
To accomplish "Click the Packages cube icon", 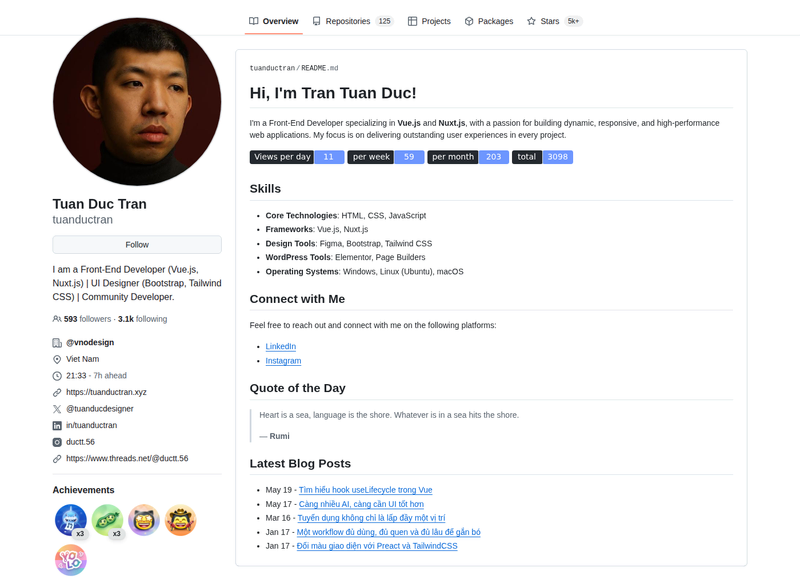I will (469, 21).
